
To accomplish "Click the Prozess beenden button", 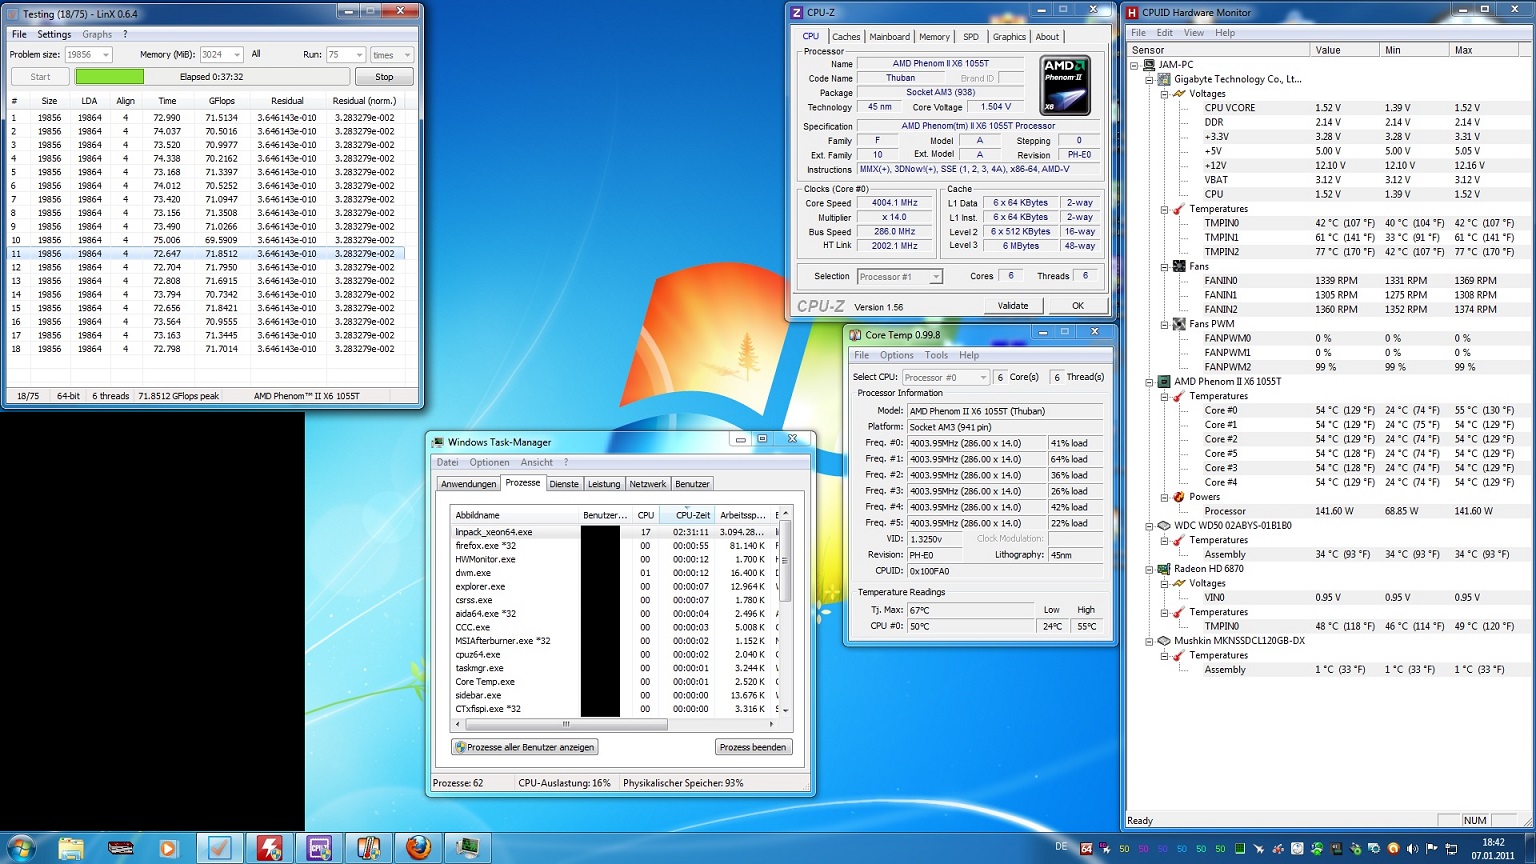I will click(x=753, y=747).
